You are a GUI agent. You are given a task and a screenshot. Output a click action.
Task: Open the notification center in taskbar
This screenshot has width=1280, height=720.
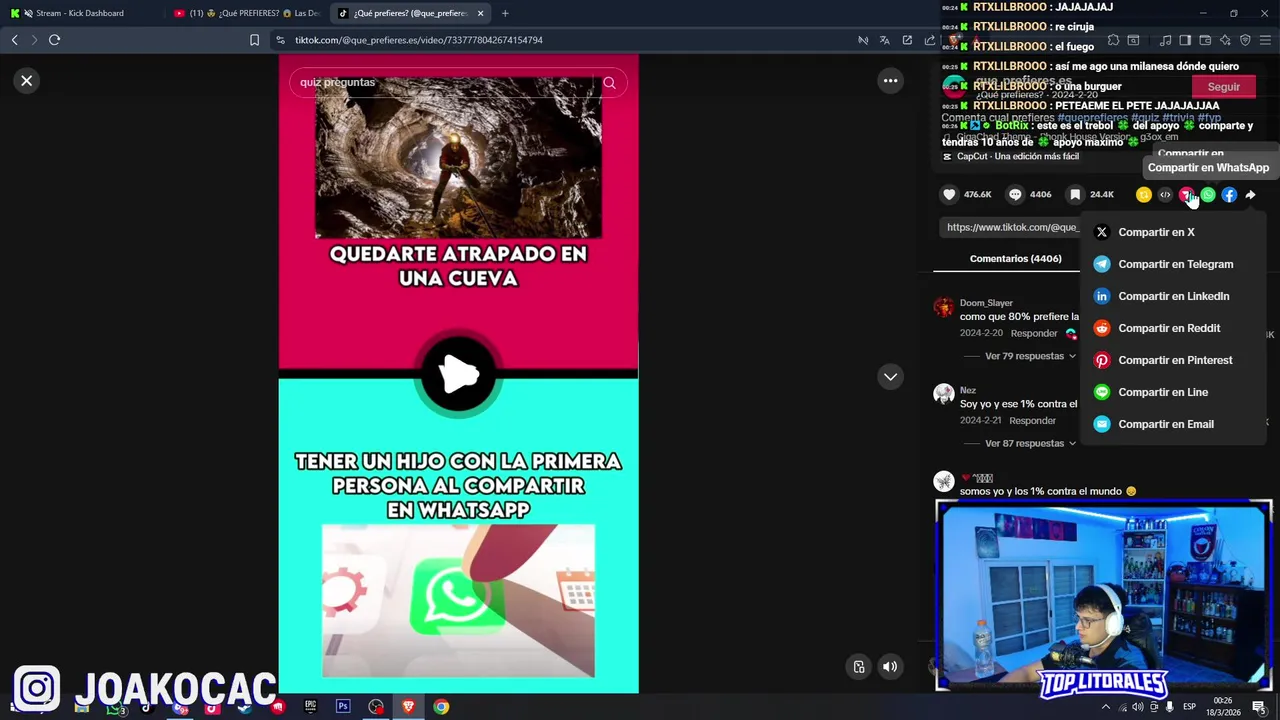point(1258,707)
